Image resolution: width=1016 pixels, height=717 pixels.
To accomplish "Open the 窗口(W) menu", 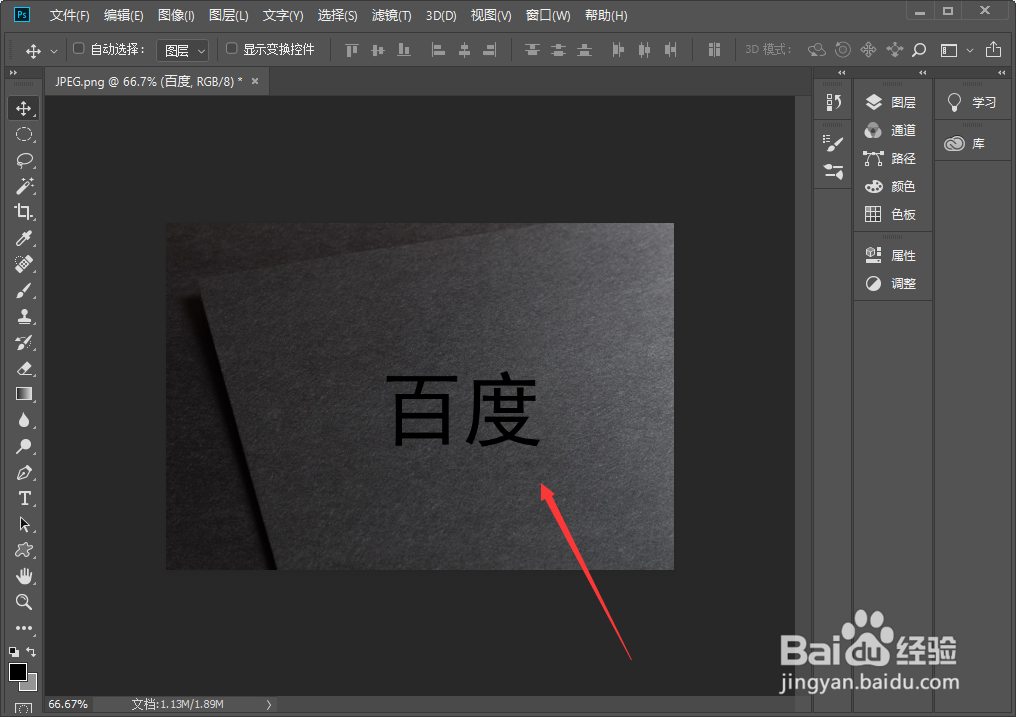I will click(x=548, y=16).
